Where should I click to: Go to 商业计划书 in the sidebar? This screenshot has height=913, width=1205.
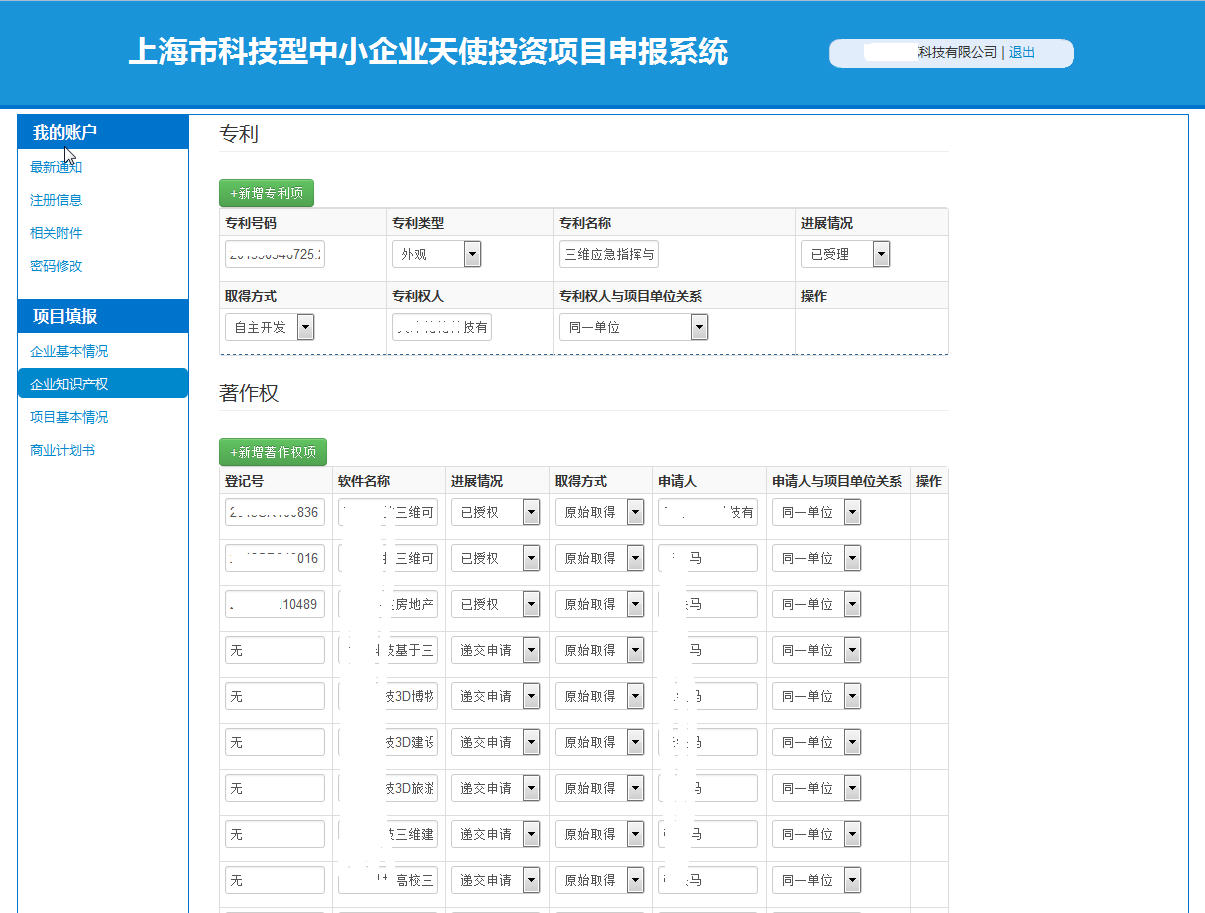click(63, 450)
